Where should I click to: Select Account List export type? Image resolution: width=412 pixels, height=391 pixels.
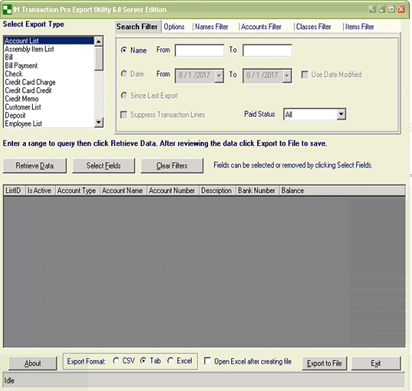coord(49,41)
